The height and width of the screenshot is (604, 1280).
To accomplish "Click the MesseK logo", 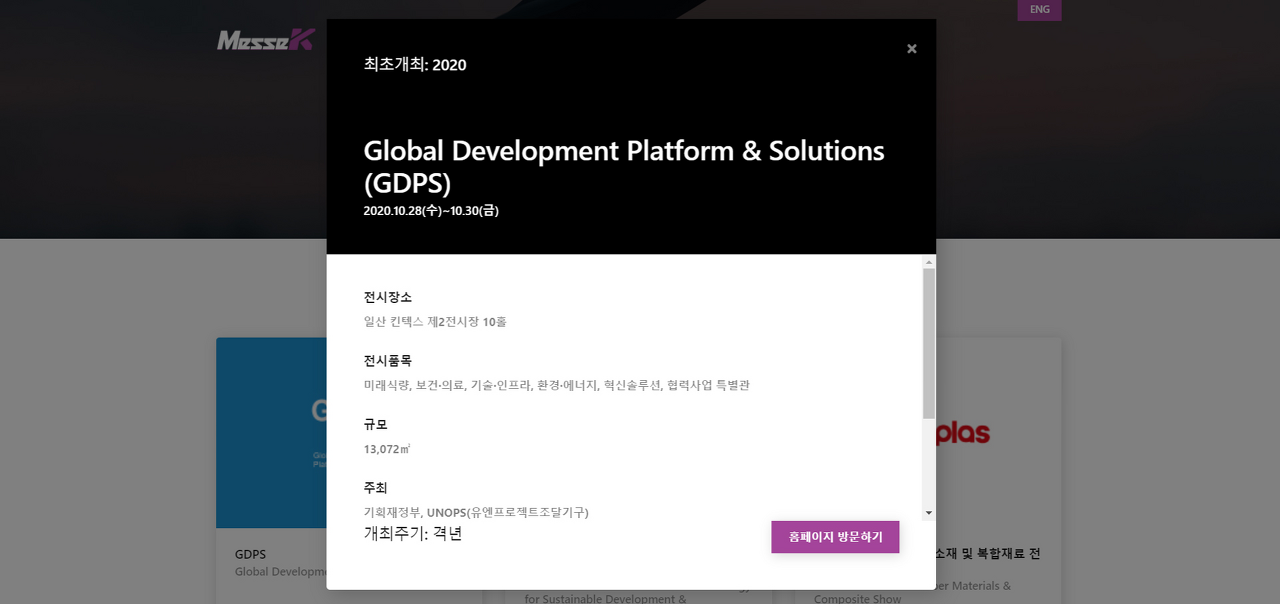I will [266, 40].
